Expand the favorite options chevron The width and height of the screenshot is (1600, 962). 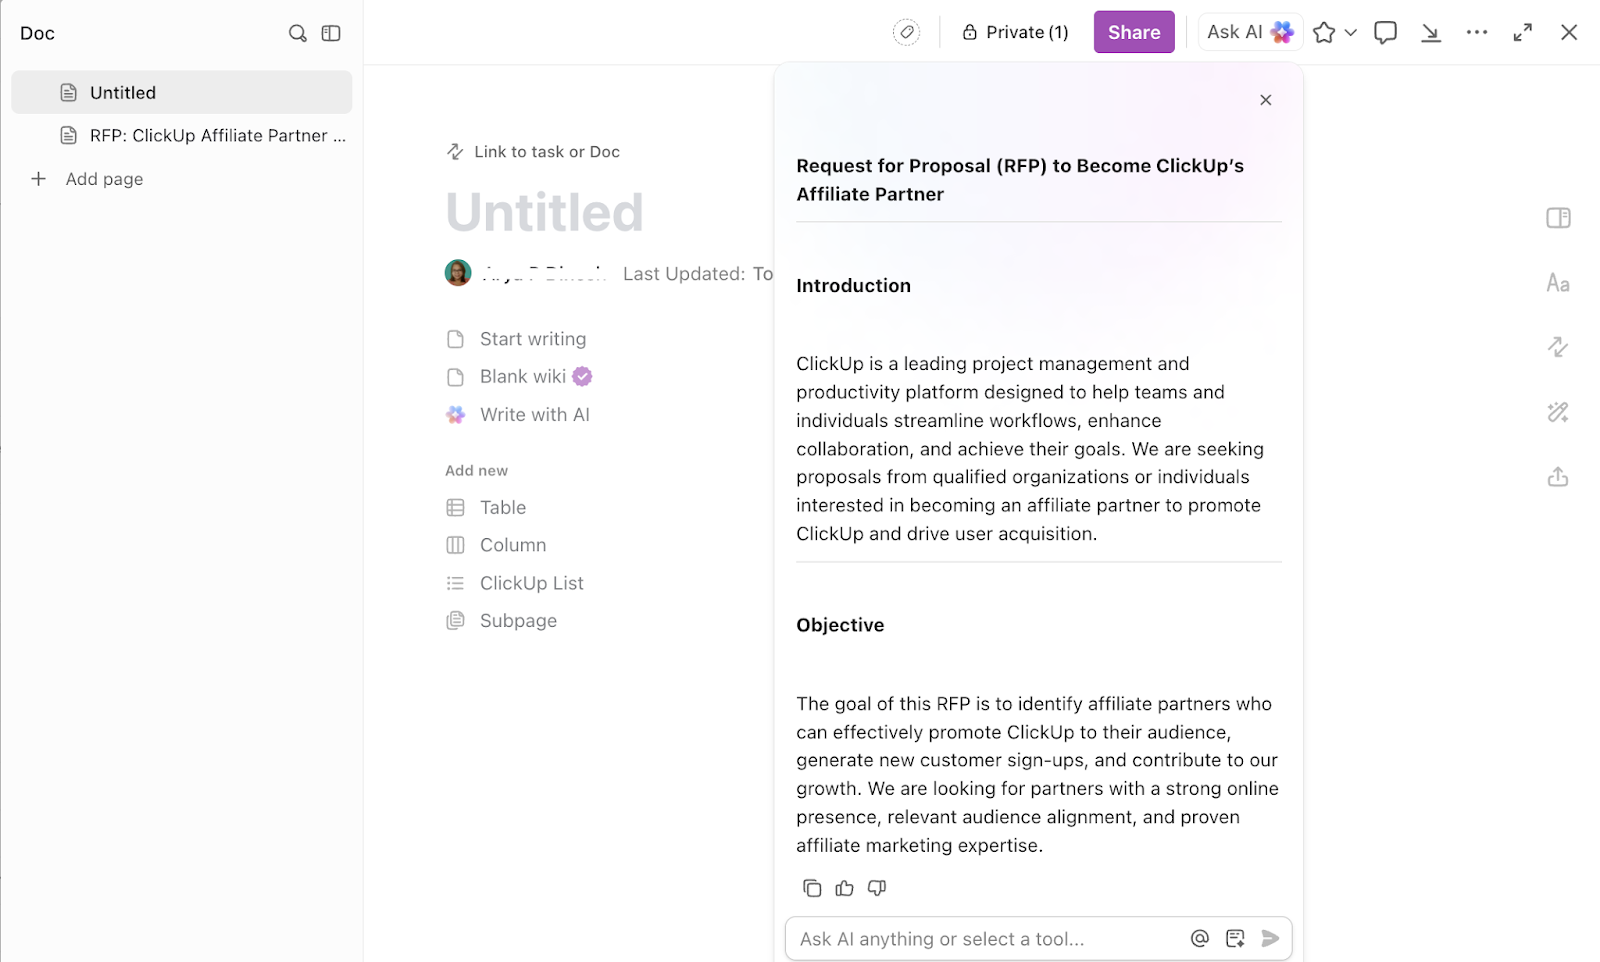tap(1350, 32)
